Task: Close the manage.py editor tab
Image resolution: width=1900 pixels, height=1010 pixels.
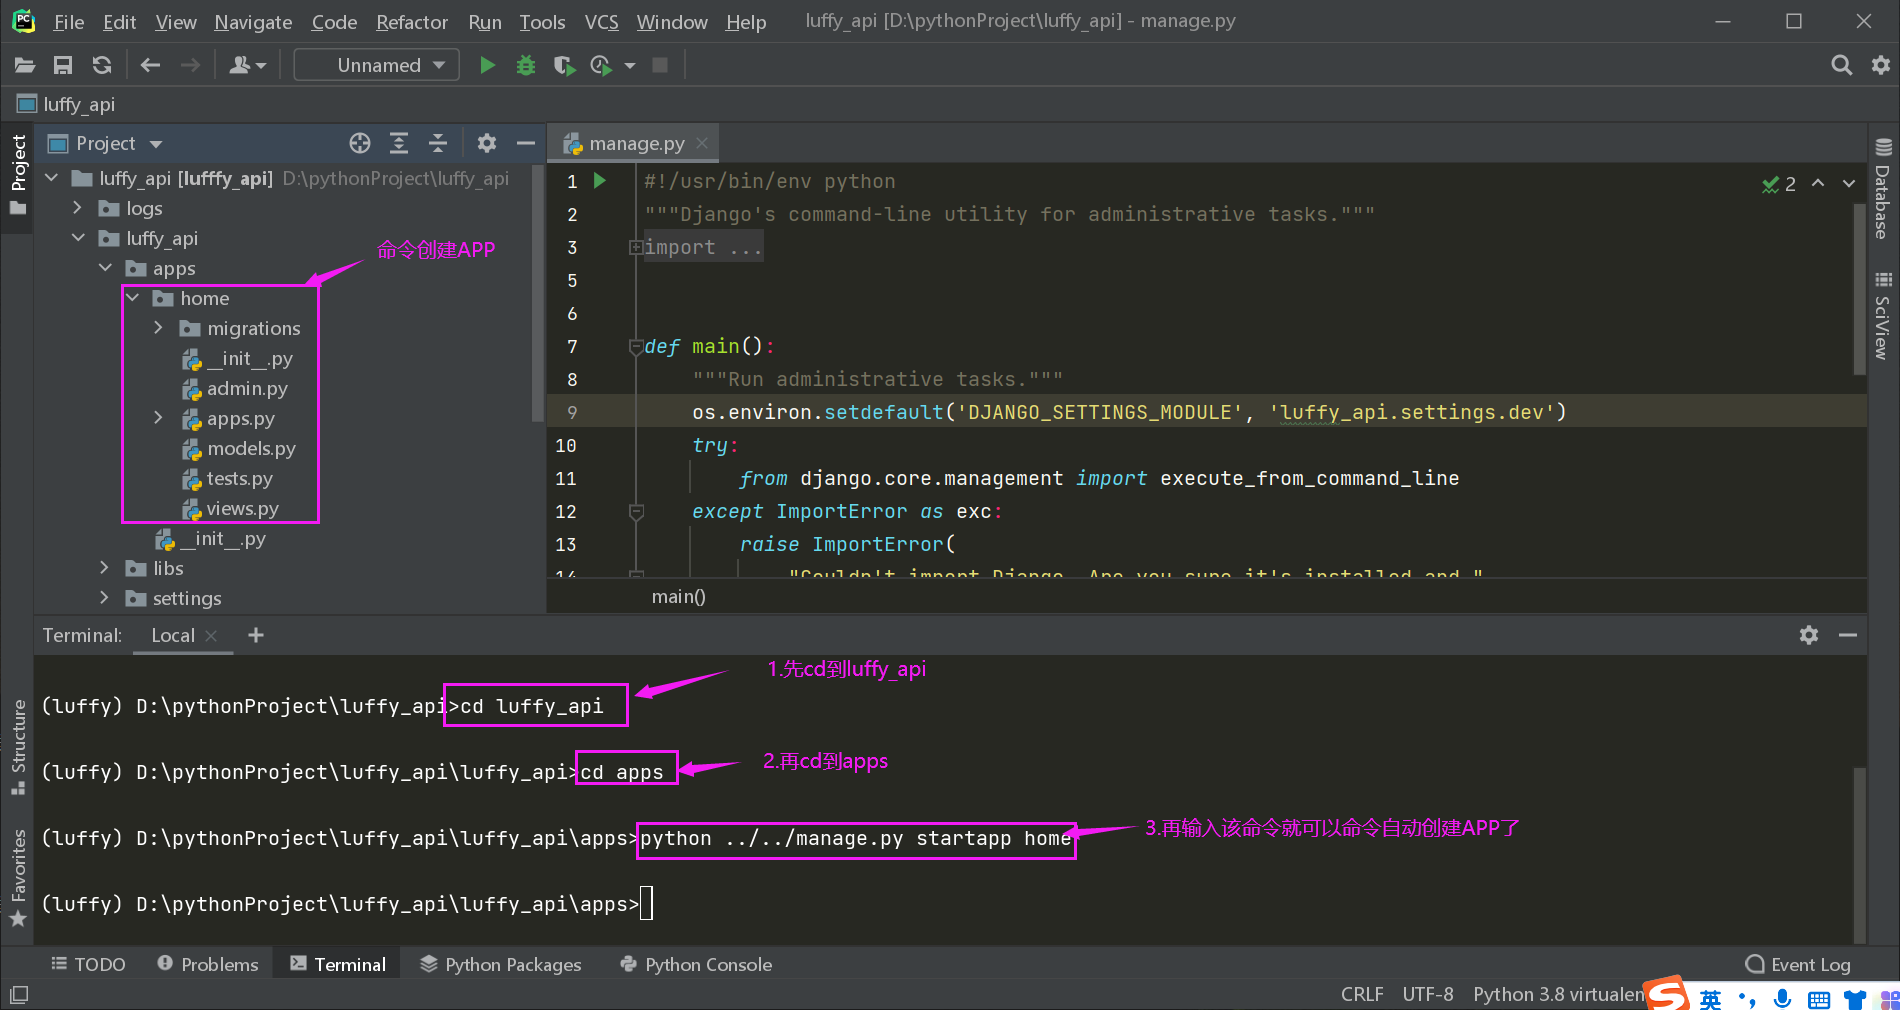Action: point(702,143)
